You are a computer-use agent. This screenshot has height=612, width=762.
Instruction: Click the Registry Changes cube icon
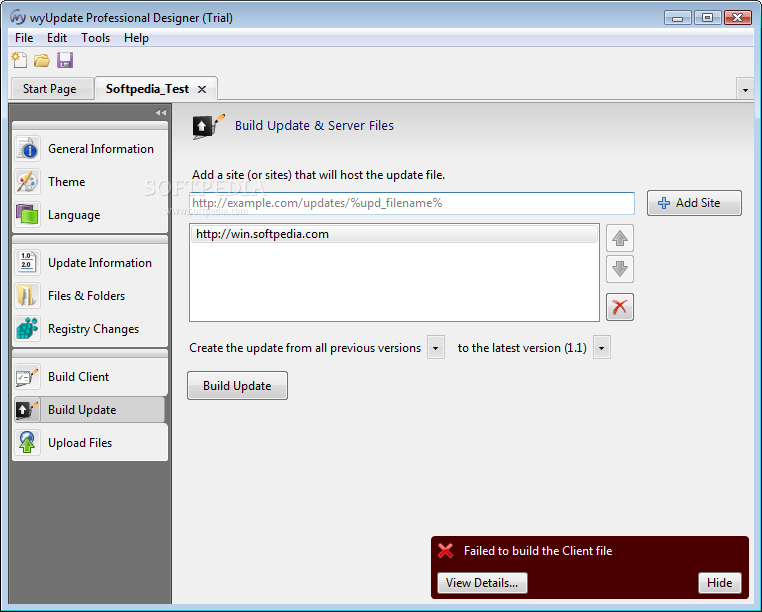pyautogui.click(x=27, y=329)
